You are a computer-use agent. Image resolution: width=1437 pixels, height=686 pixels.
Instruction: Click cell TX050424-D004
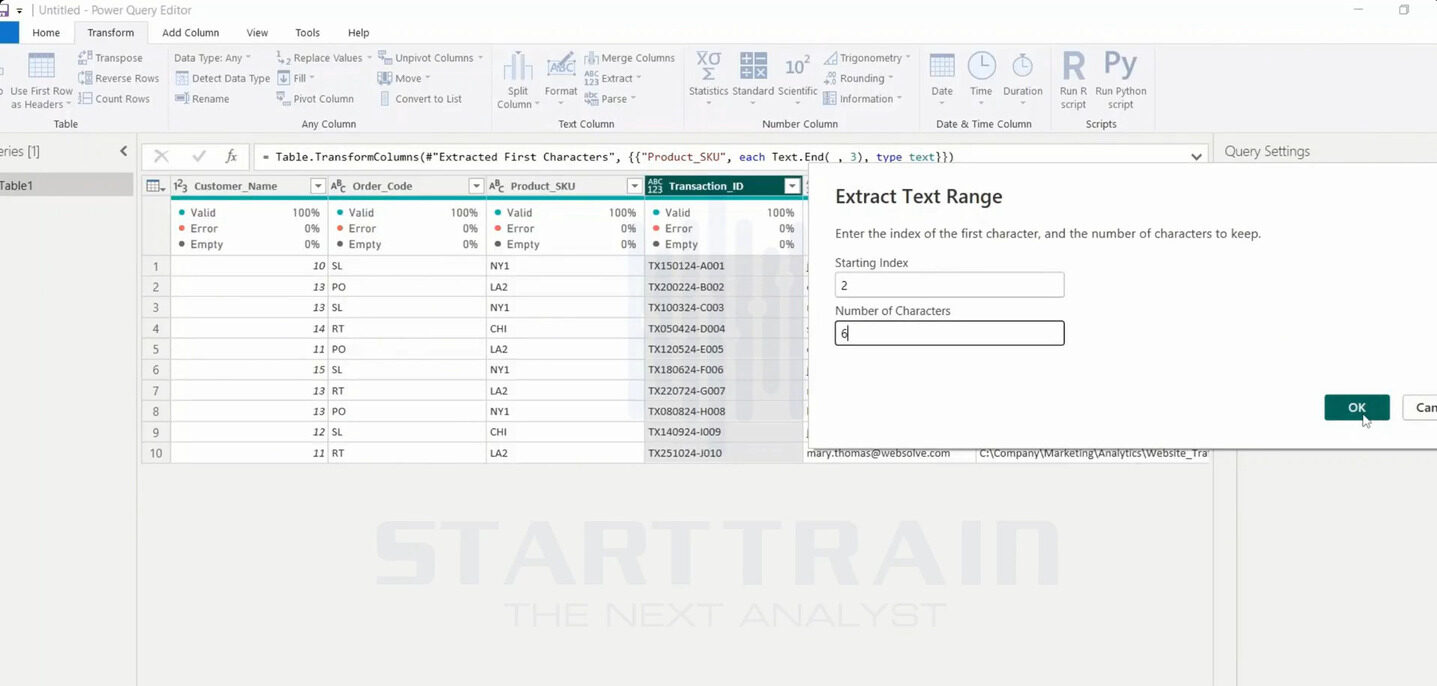(724, 328)
